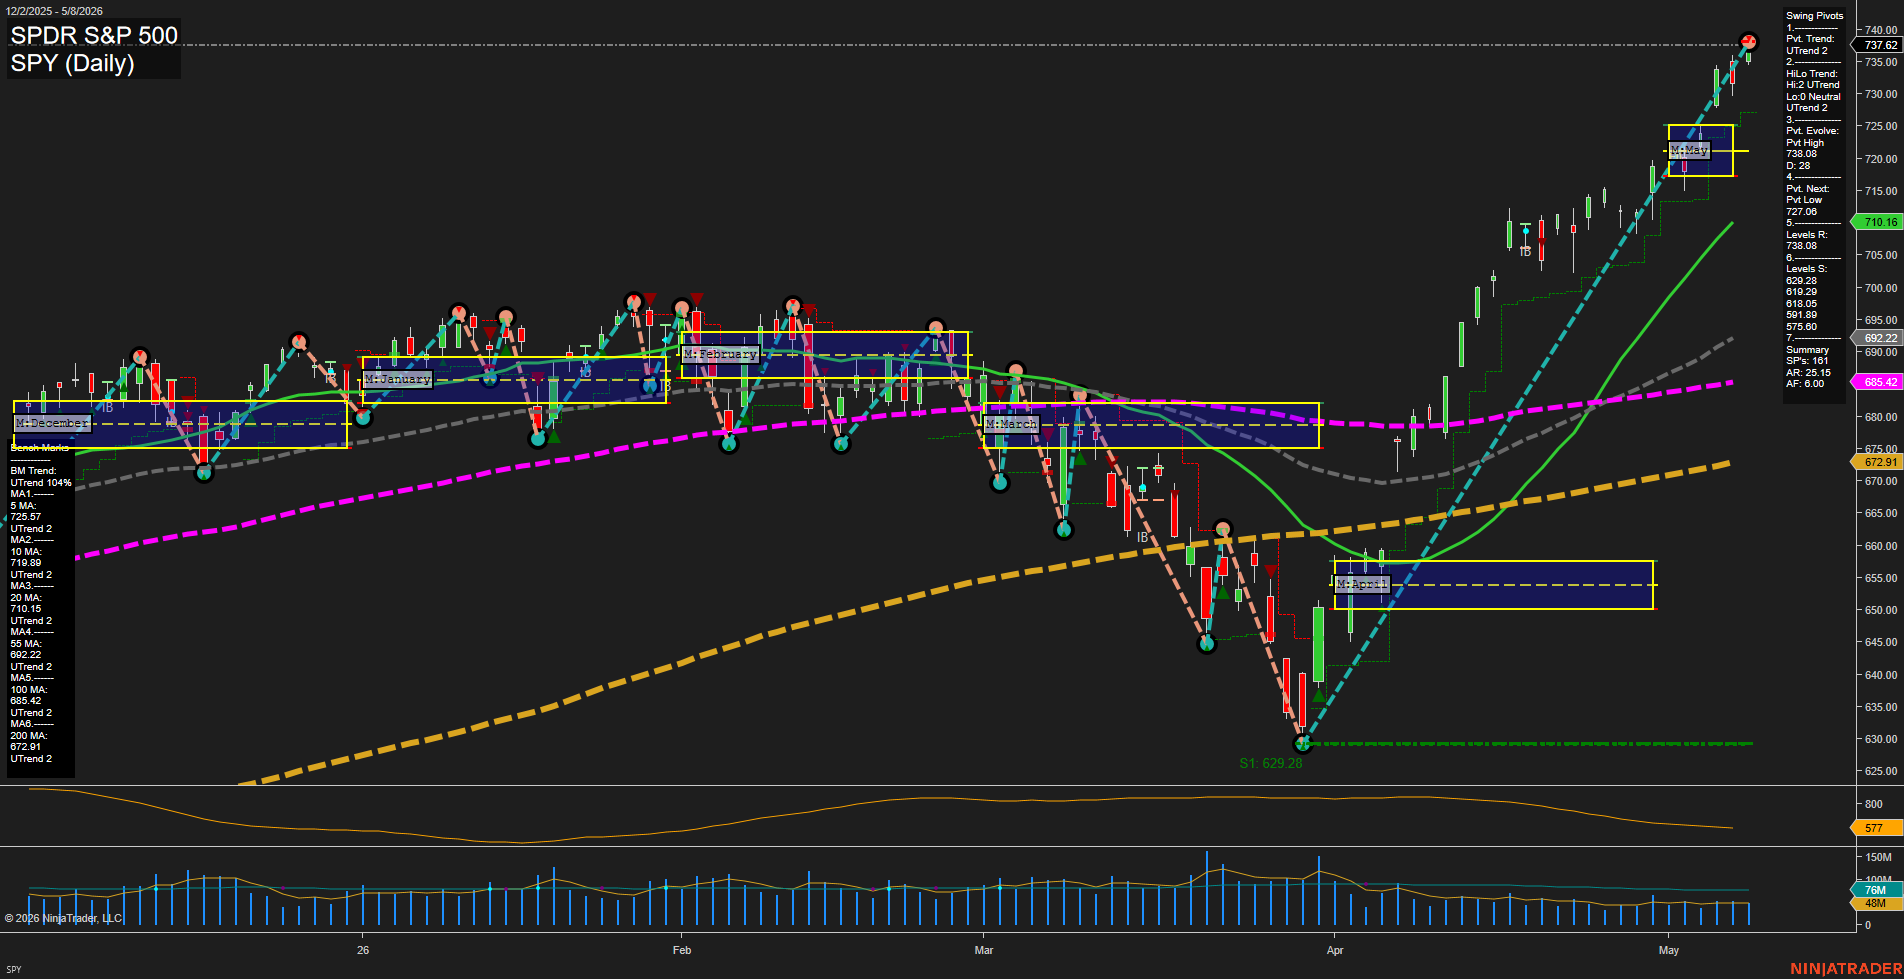Screen dimensions: 1904x979
Task: Click the 150M label on volume axis
Action: 1879,857
